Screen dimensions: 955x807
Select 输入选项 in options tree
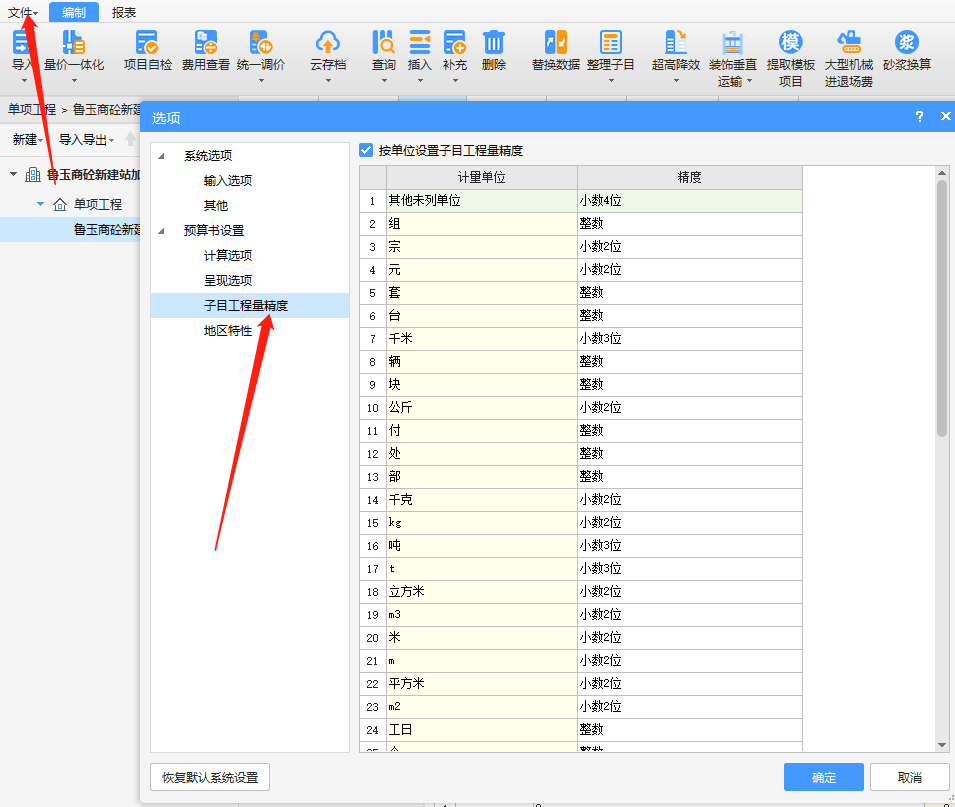pyautogui.click(x=228, y=180)
